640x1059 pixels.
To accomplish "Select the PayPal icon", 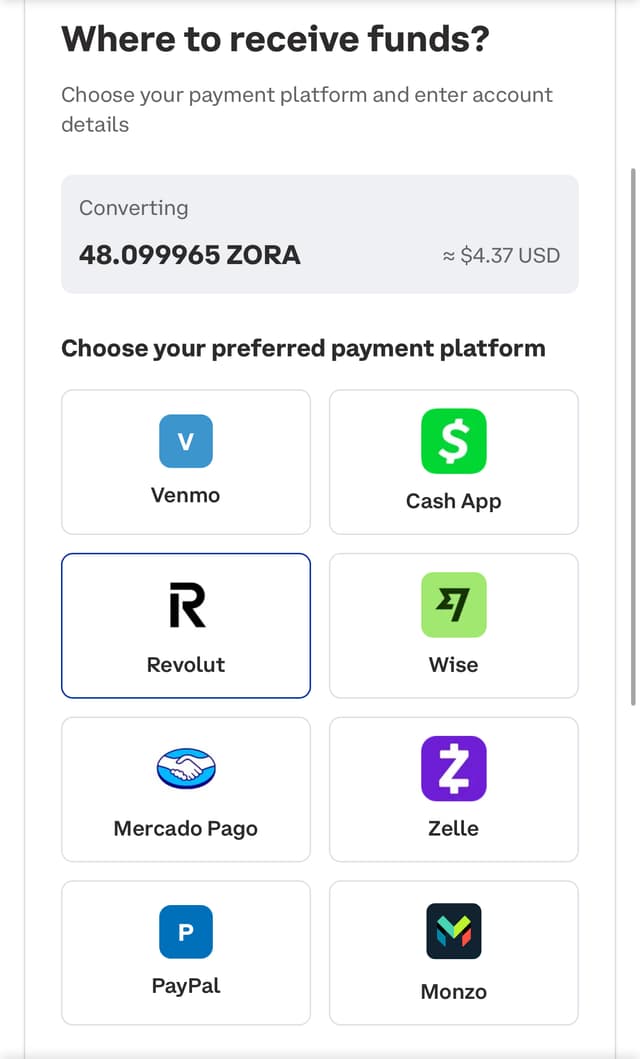I will click(x=185, y=931).
